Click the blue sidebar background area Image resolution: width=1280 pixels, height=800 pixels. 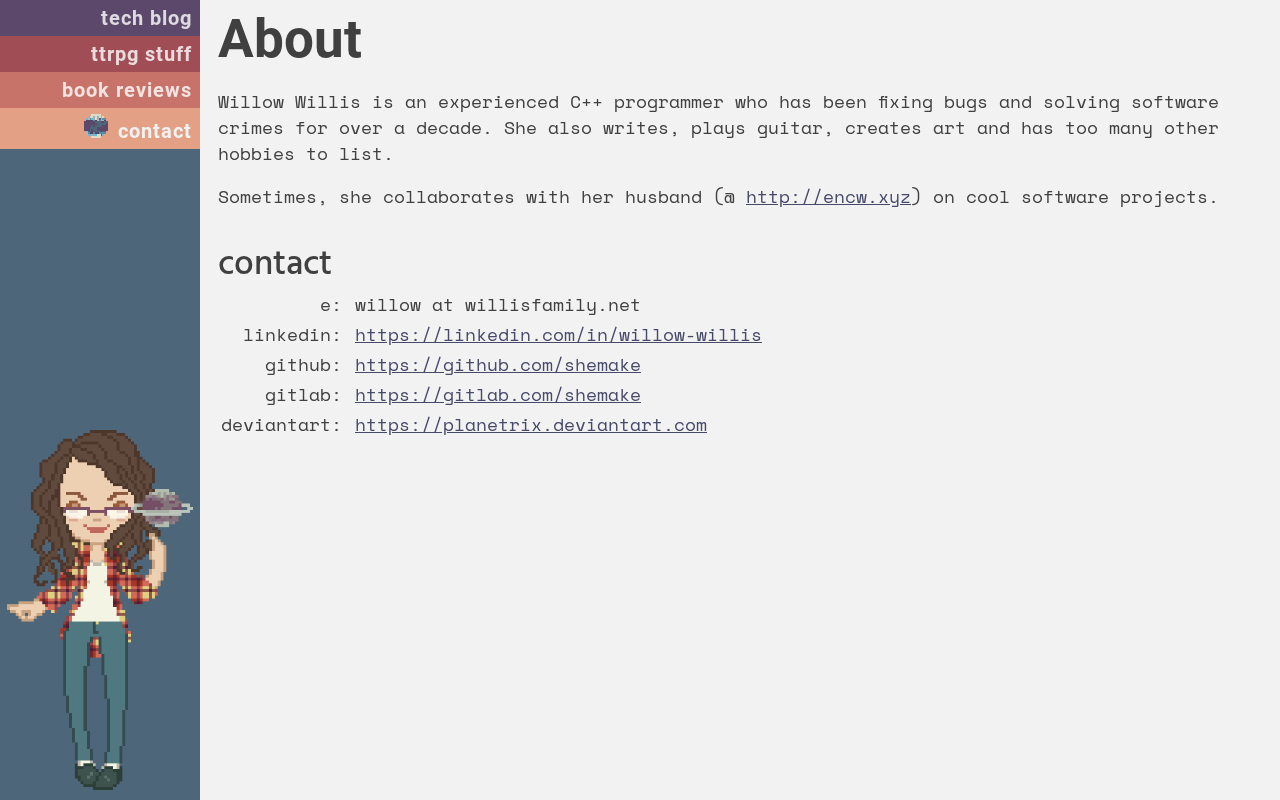click(100, 290)
